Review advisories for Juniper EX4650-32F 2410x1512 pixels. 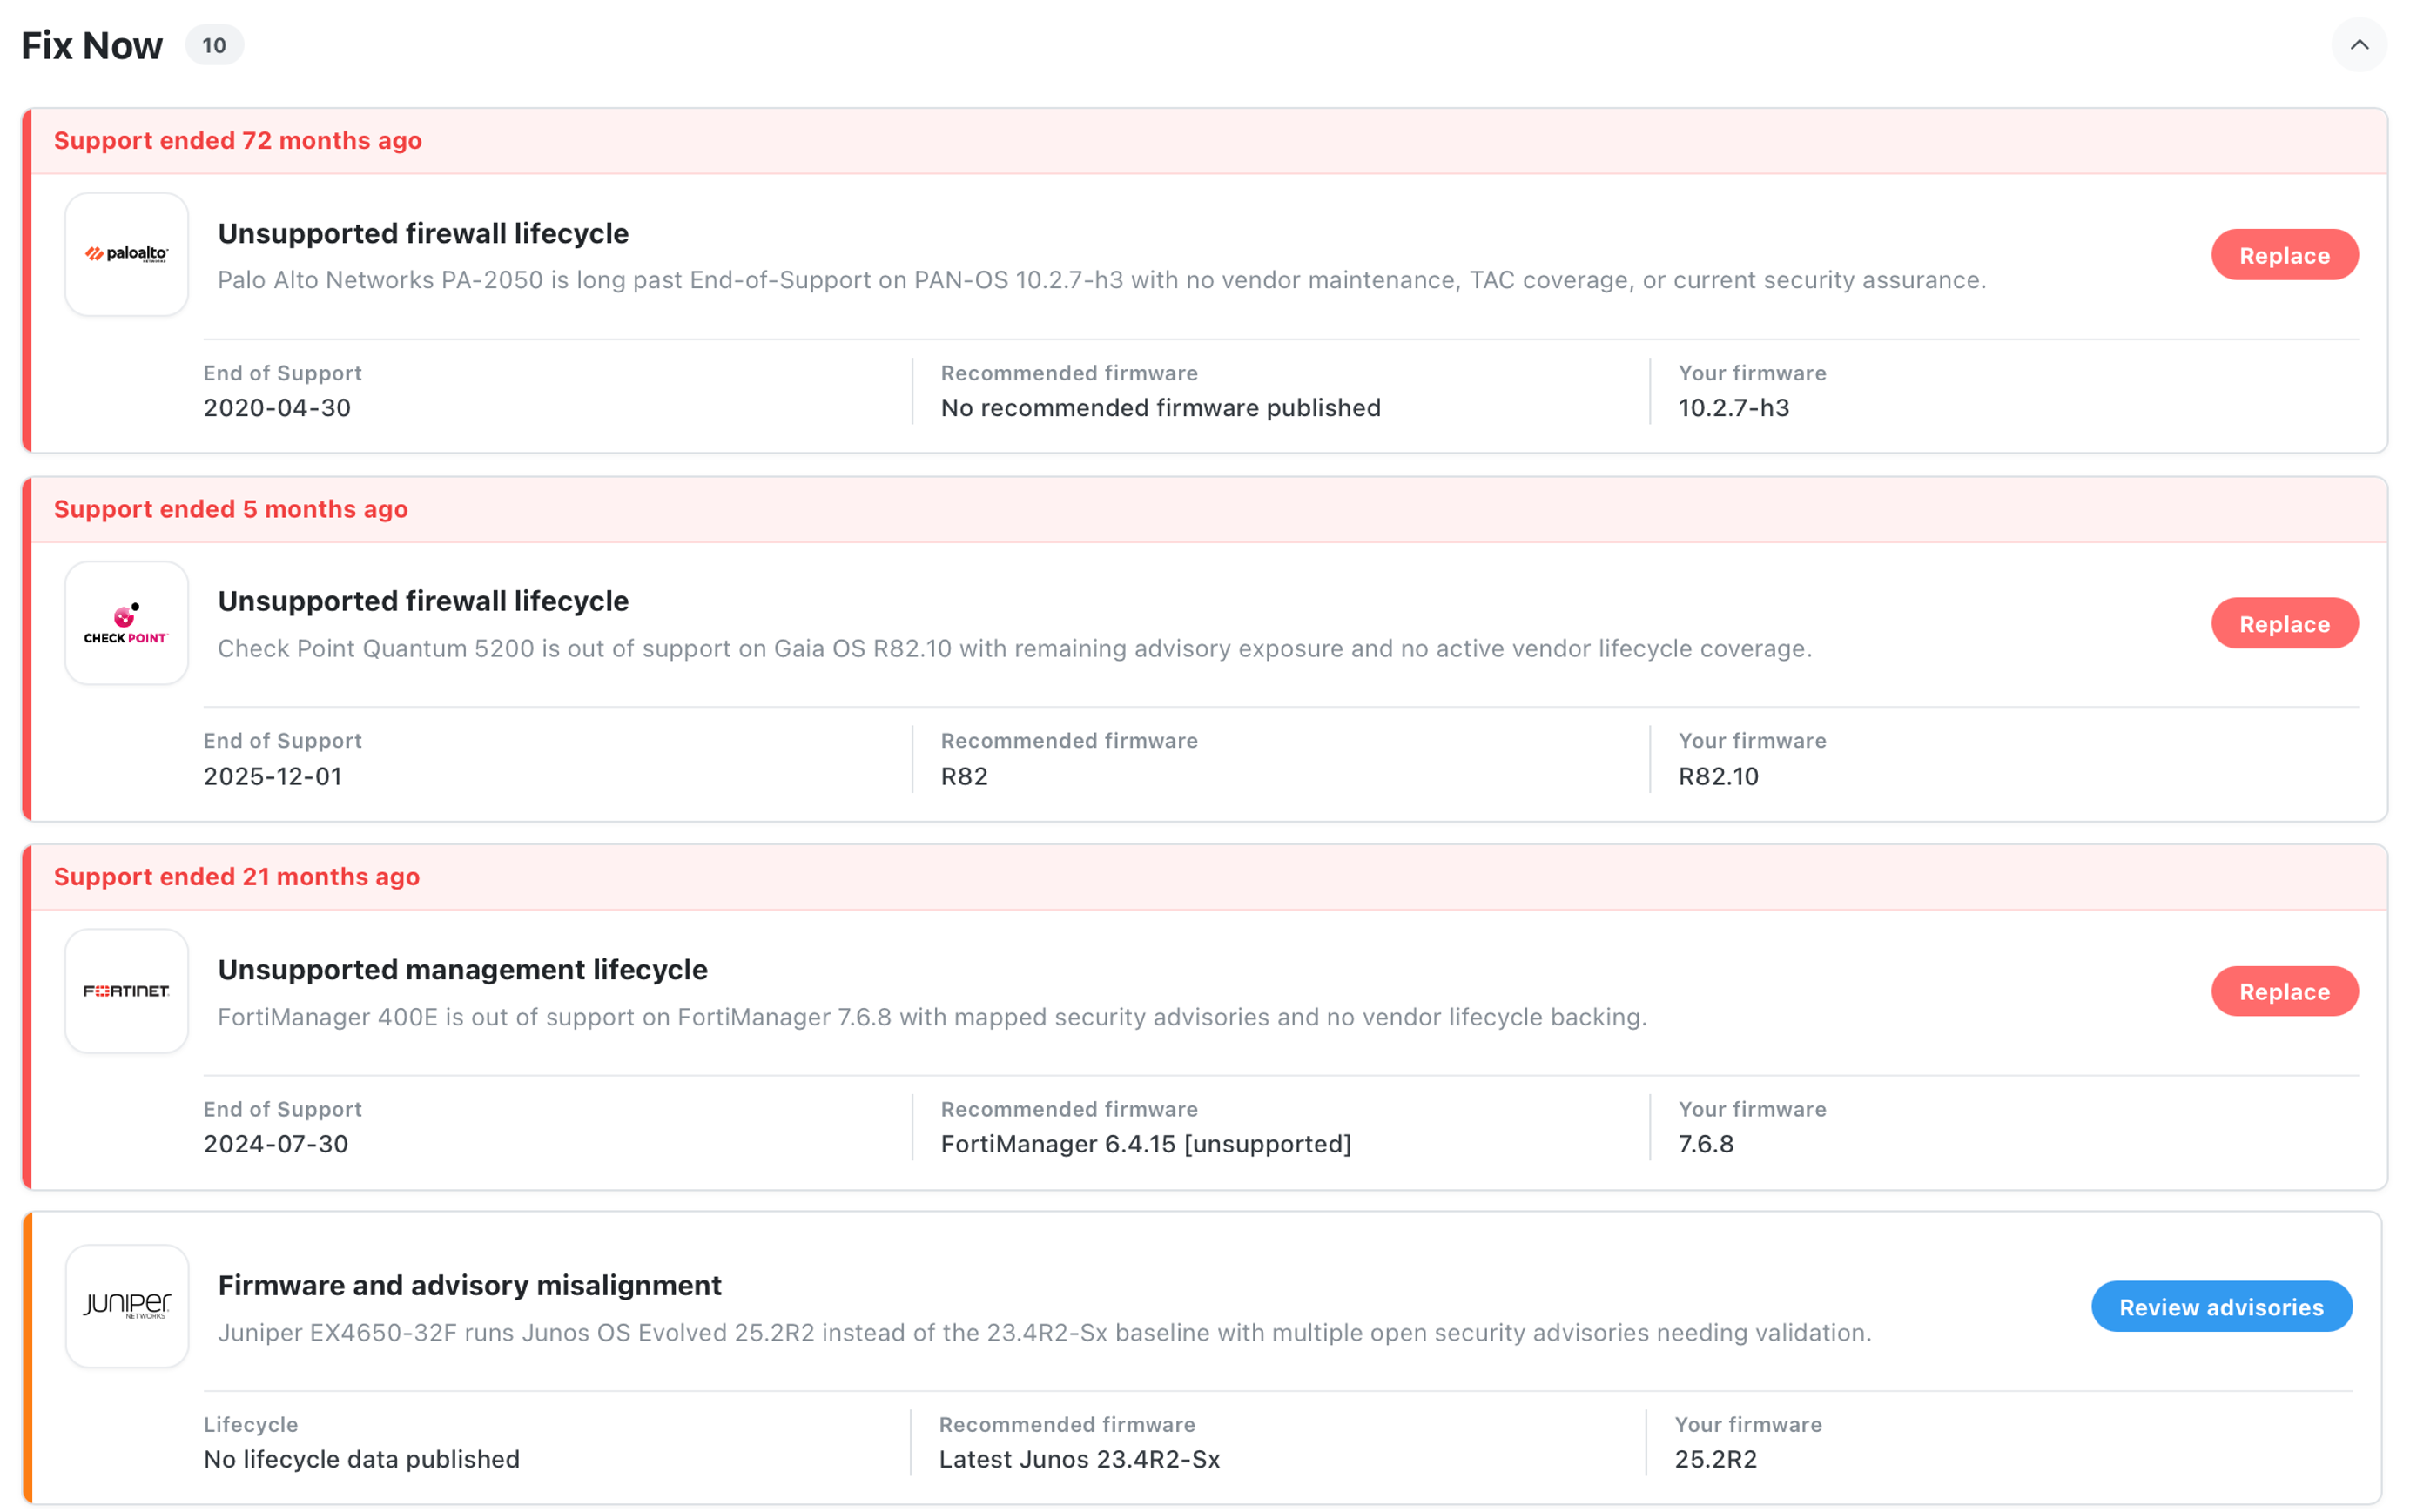click(2221, 1307)
